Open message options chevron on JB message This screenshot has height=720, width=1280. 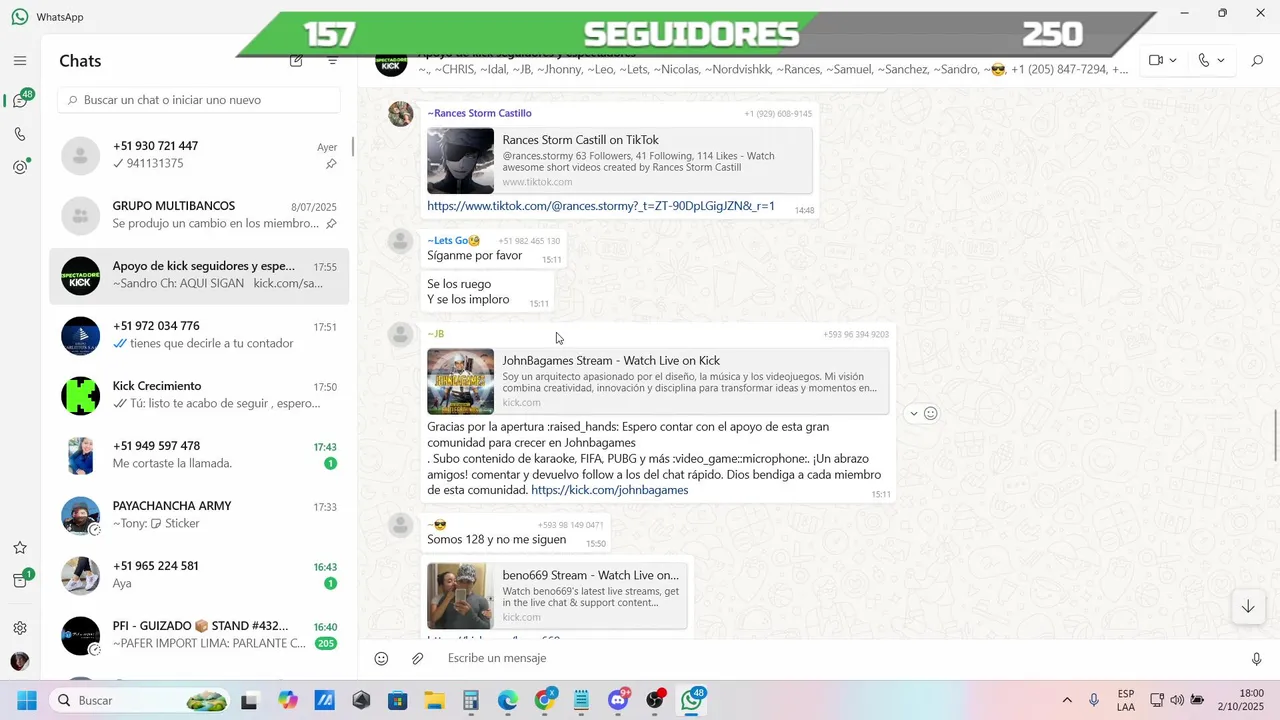pos(913,413)
